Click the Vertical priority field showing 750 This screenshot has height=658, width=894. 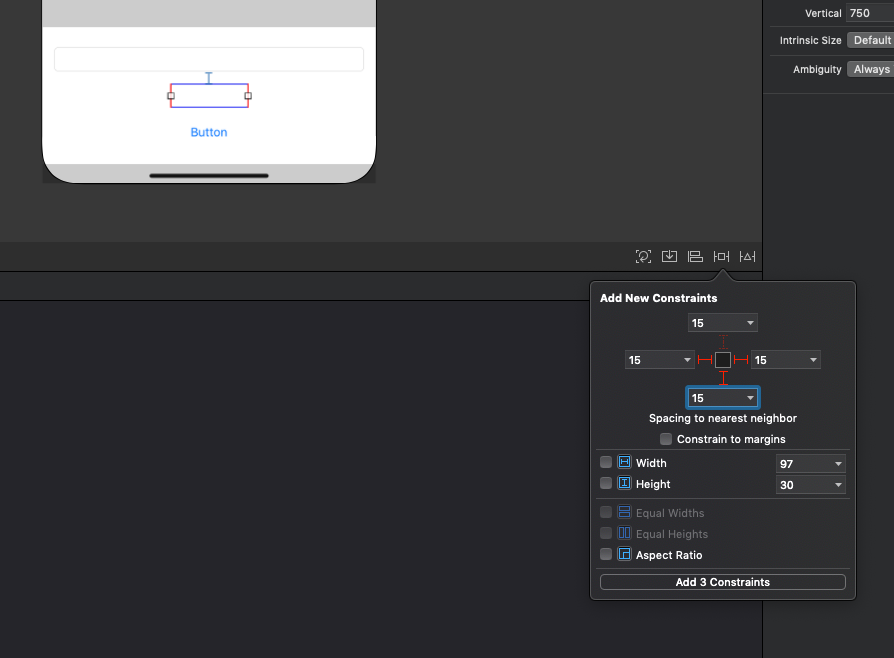(871, 13)
